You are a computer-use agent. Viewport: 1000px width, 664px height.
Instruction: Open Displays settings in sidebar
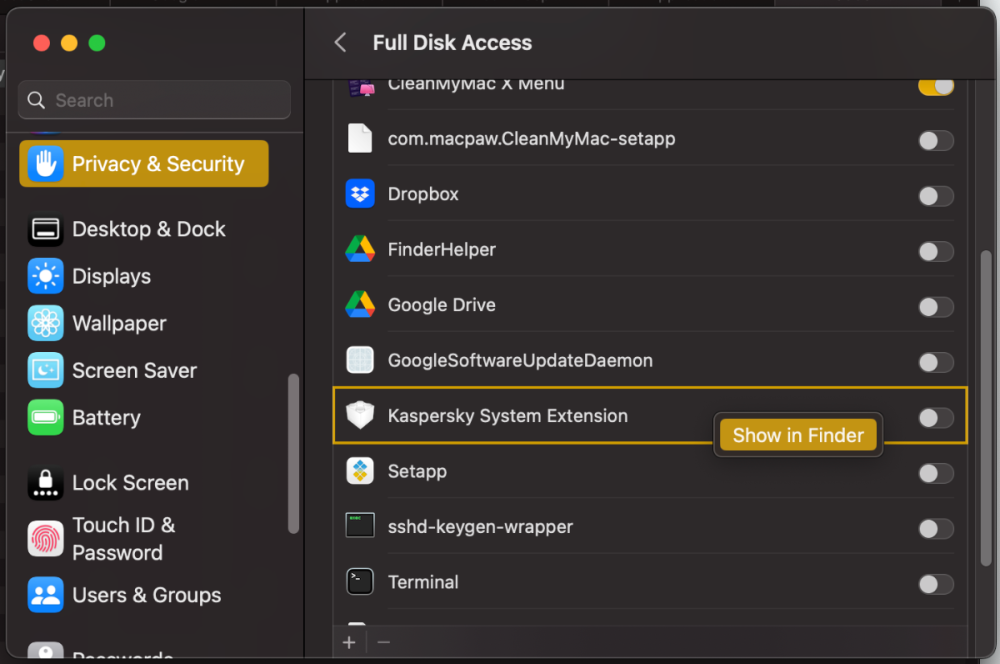(111, 276)
